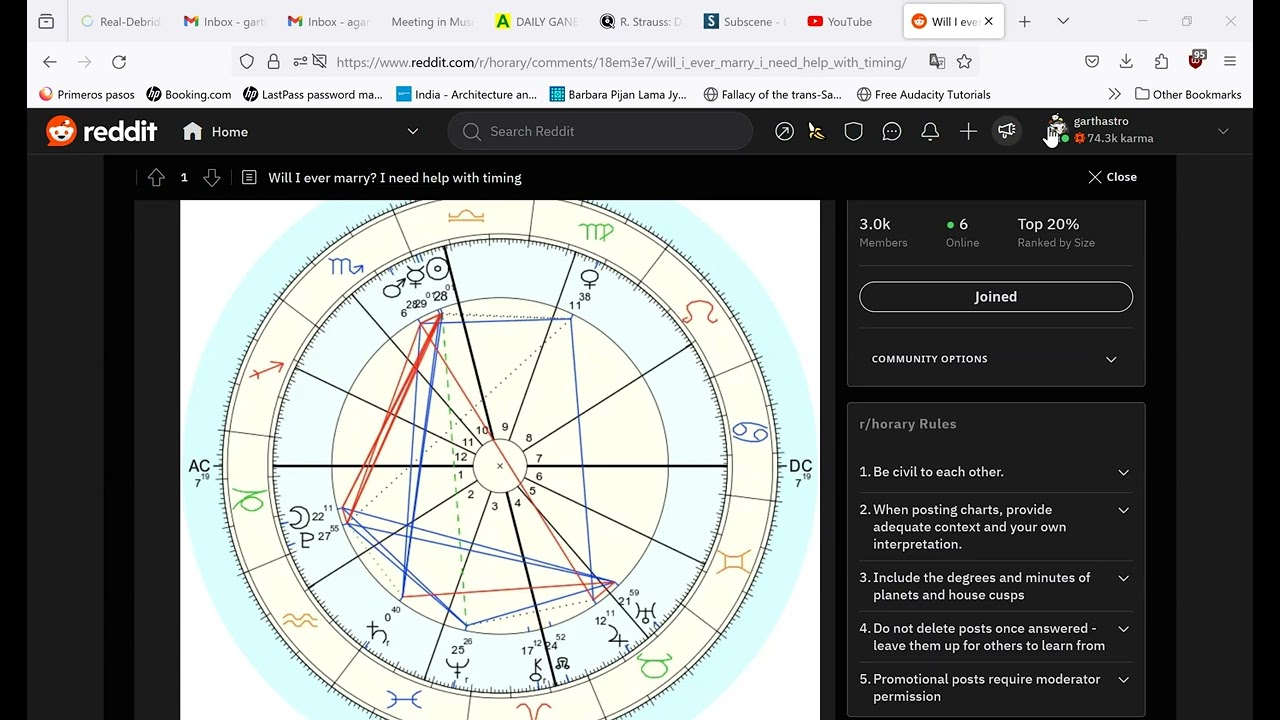Click the browser URL address bar
Viewport: 1280px width, 720px height.
[621, 62]
